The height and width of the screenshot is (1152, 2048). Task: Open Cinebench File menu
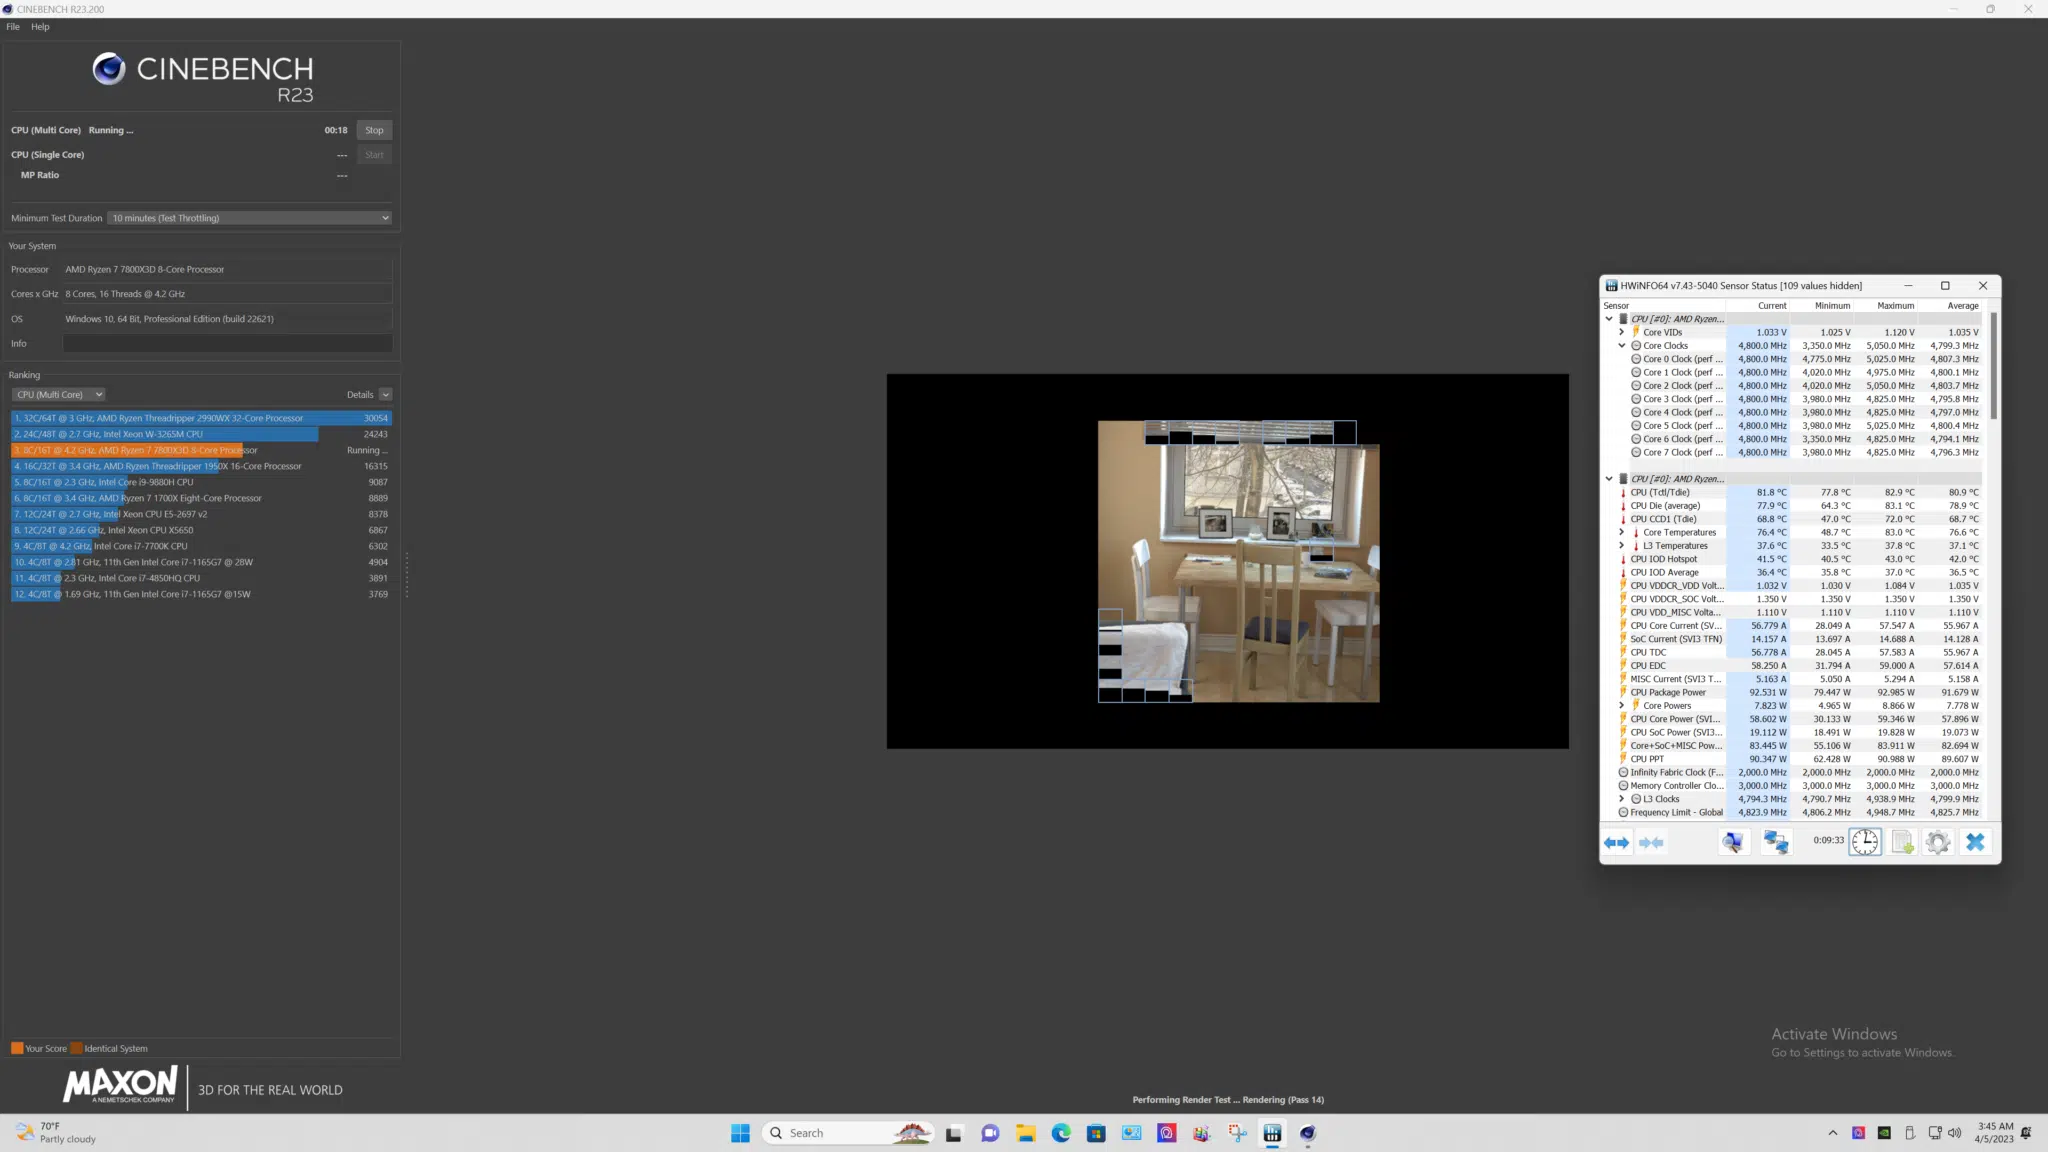13,27
